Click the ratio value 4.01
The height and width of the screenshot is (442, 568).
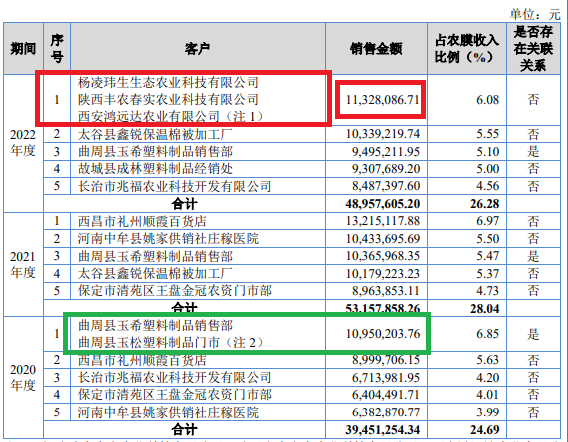(487, 395)
